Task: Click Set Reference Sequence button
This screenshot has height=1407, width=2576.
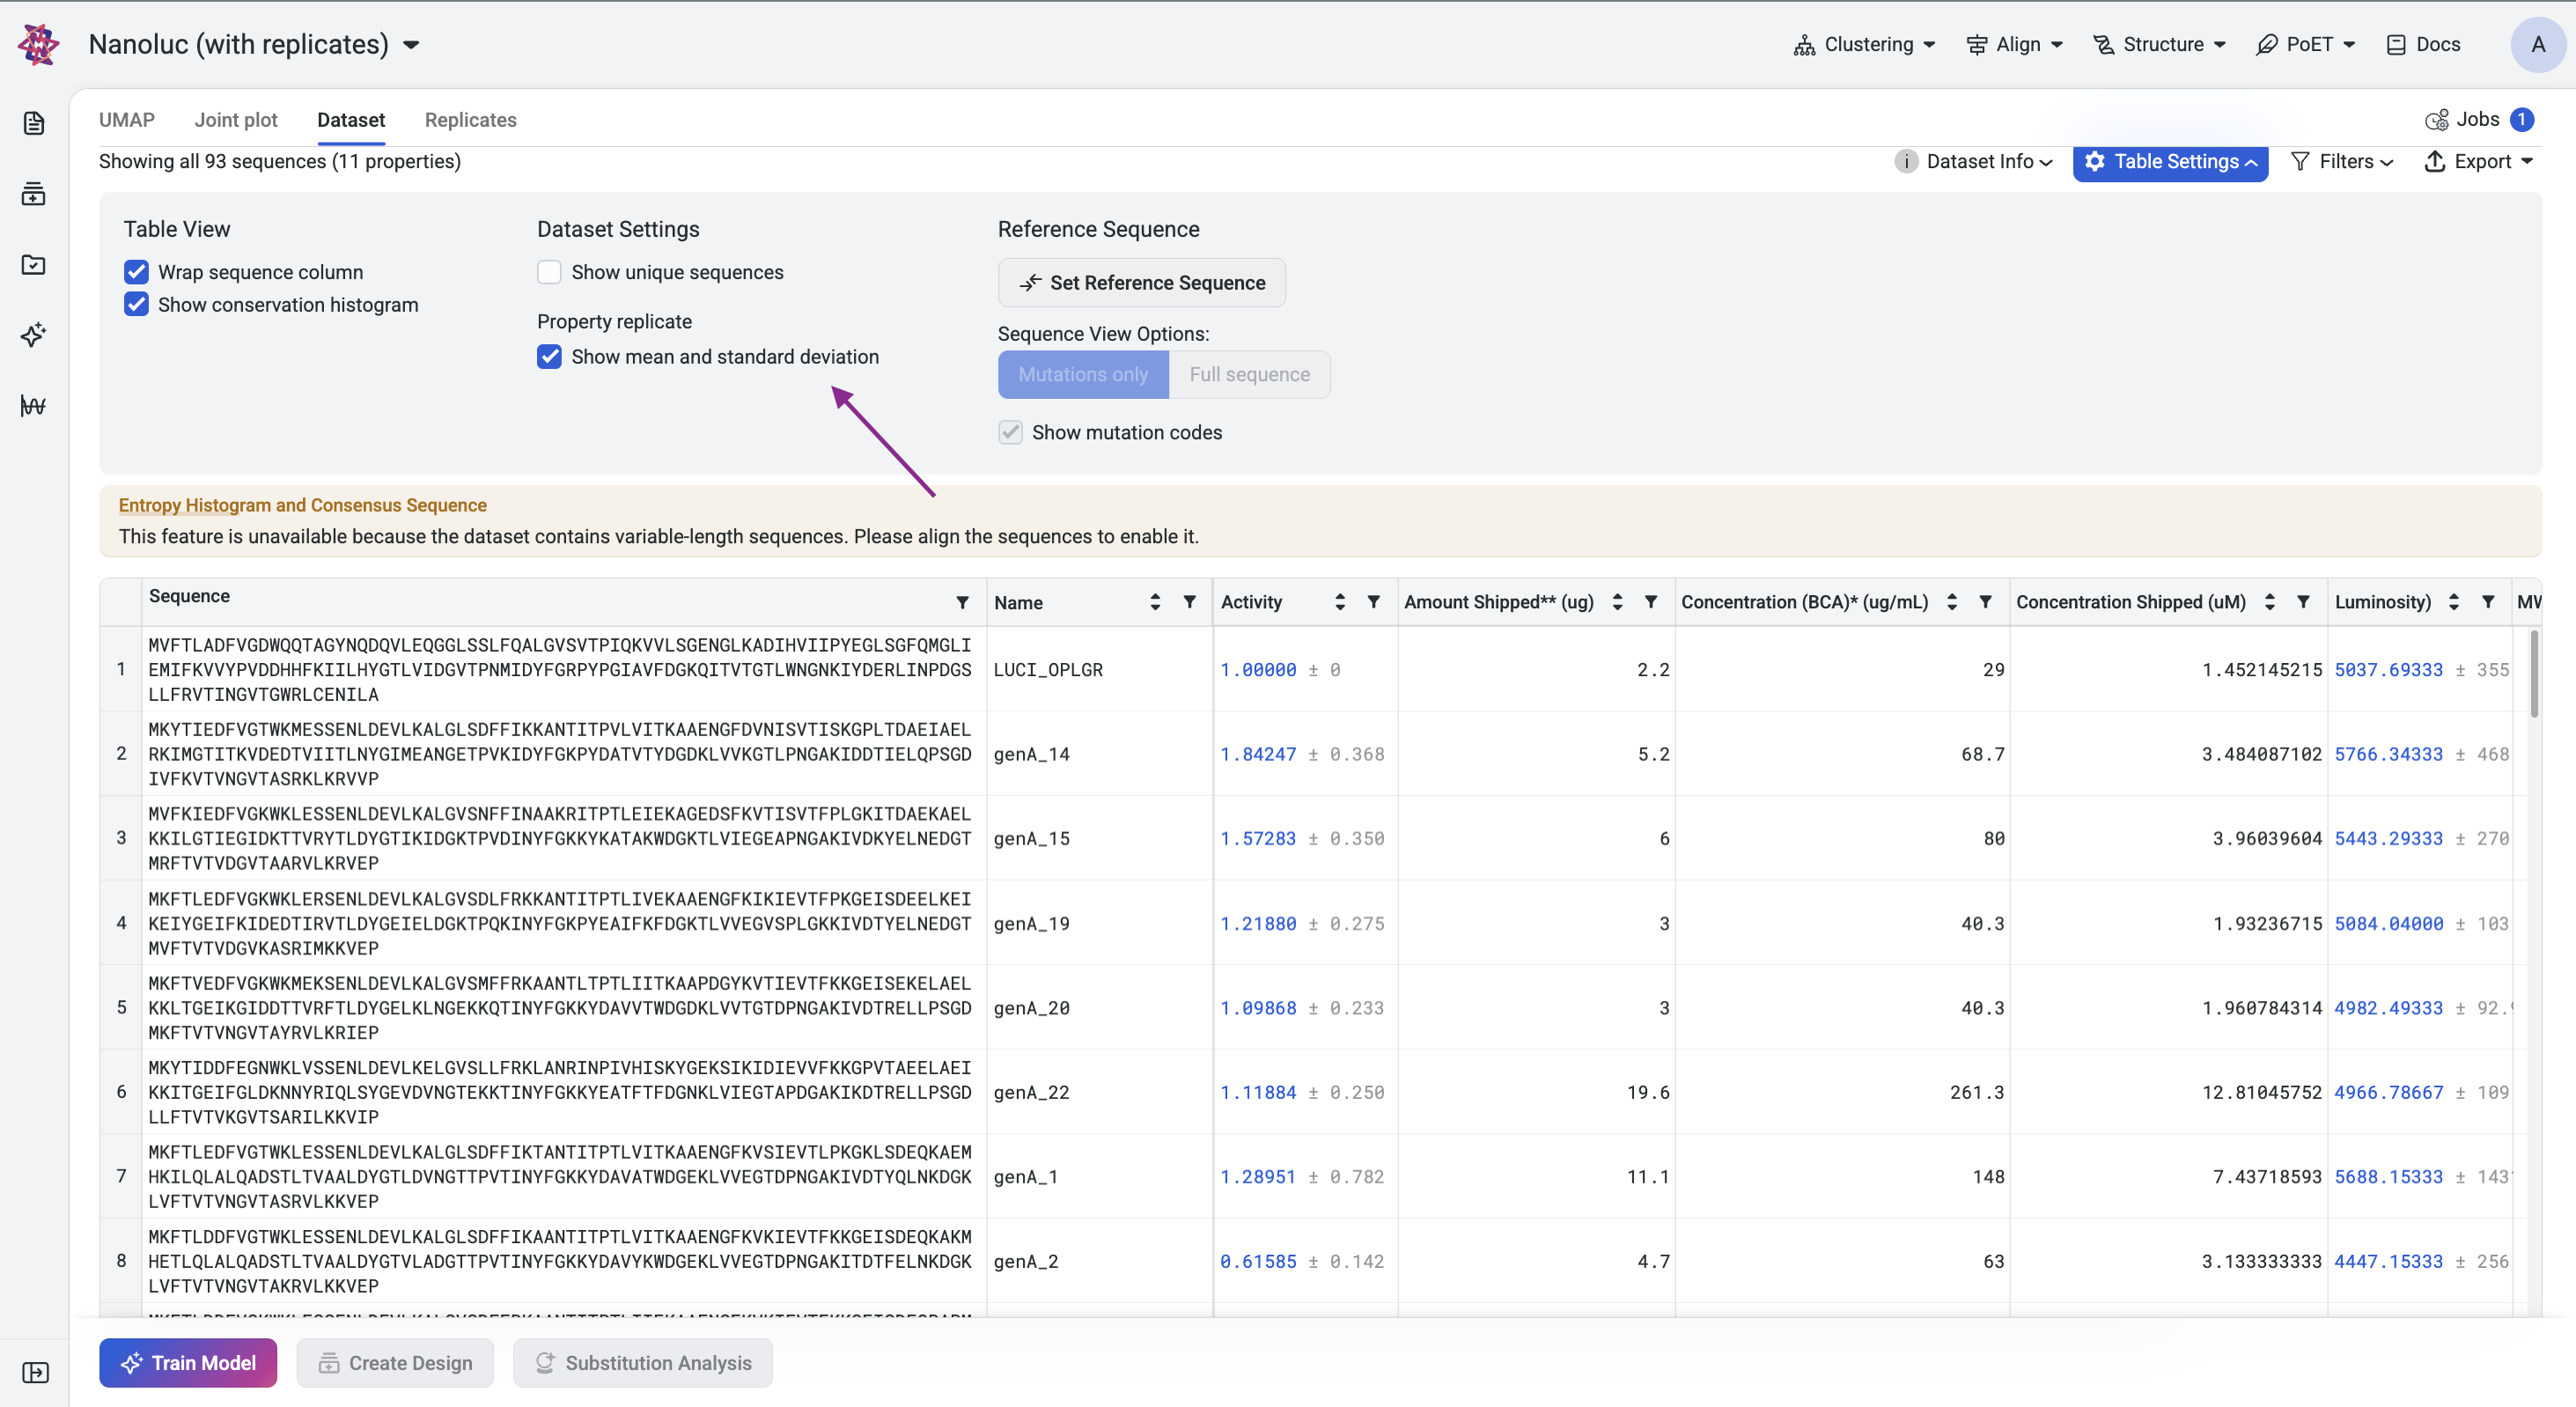Action: (x=1142, y=283)
